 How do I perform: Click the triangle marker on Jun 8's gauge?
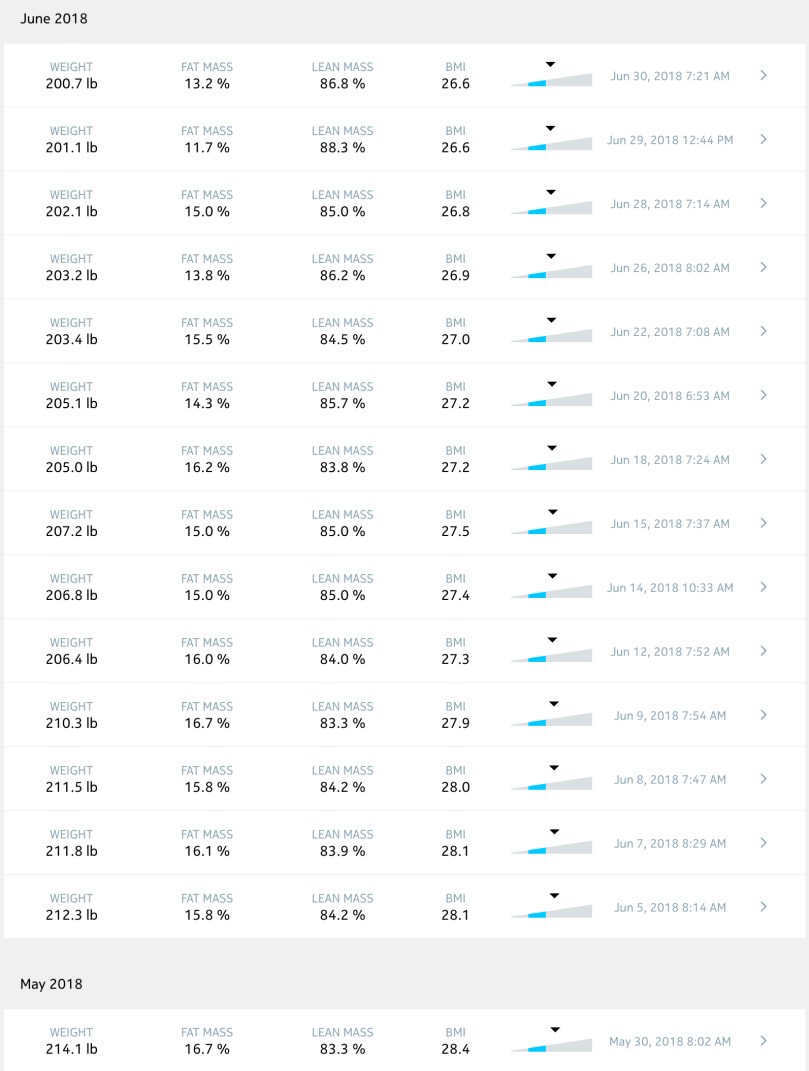click(x=553, y=767)
